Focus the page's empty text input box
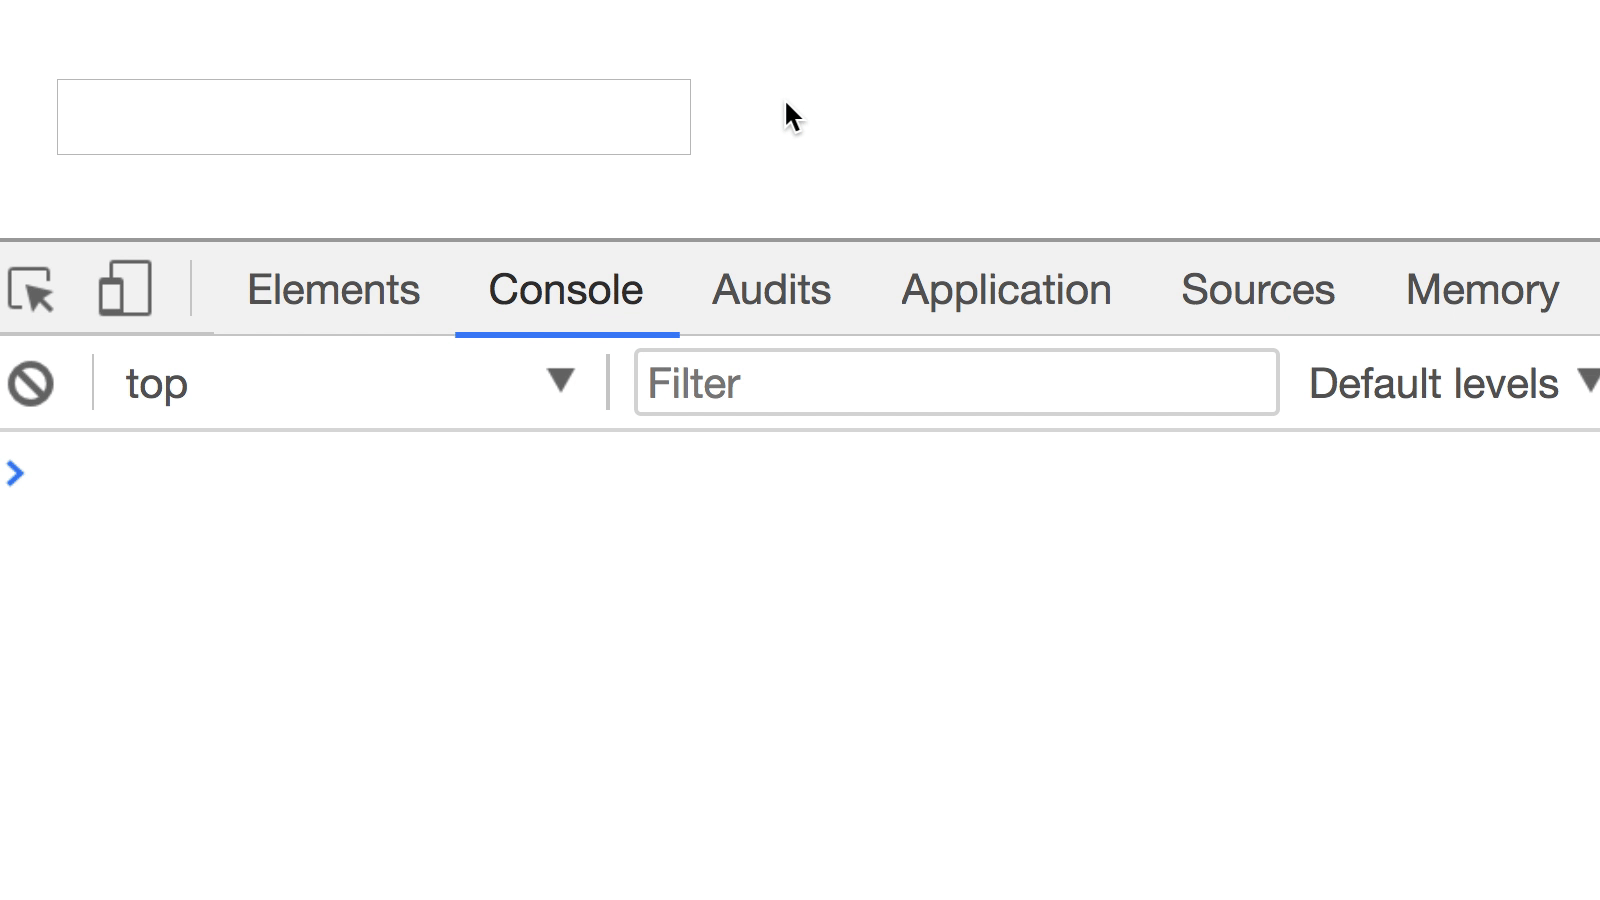The width and height of the screenshot is (1600, 900). [x=374, y=117]
